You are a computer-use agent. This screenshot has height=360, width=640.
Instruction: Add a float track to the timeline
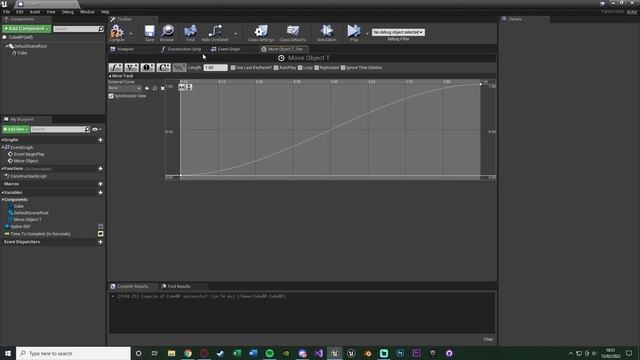coord(116,68)
